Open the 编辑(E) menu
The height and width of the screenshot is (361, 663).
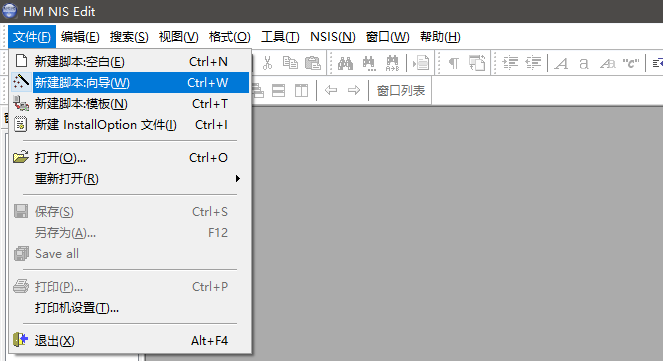[x=80, y=37]
